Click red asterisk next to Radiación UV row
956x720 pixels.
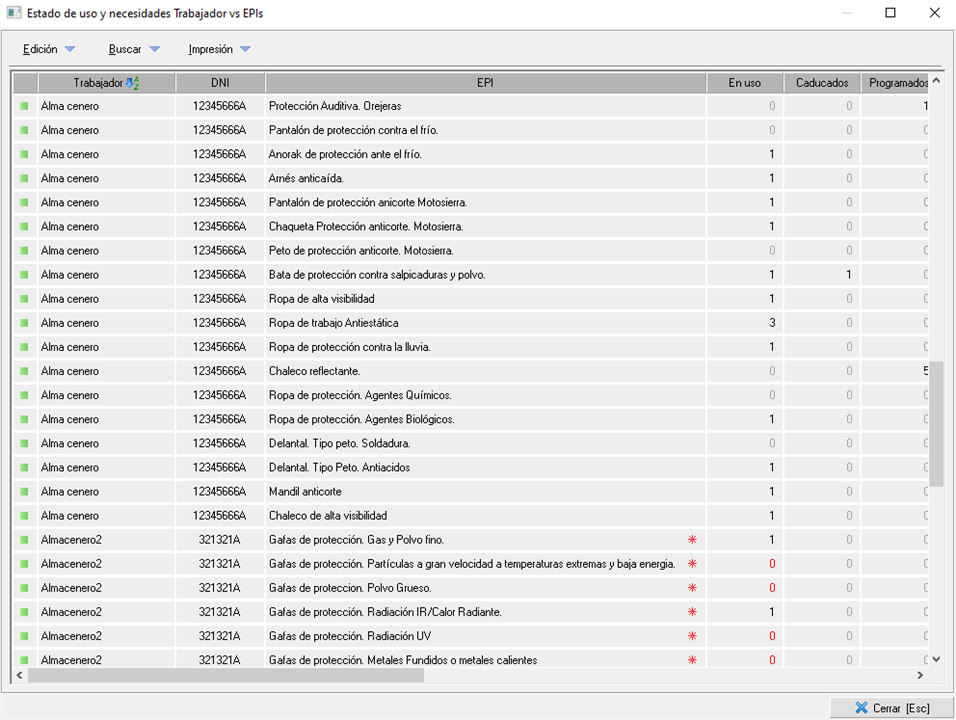click(692, 636)
